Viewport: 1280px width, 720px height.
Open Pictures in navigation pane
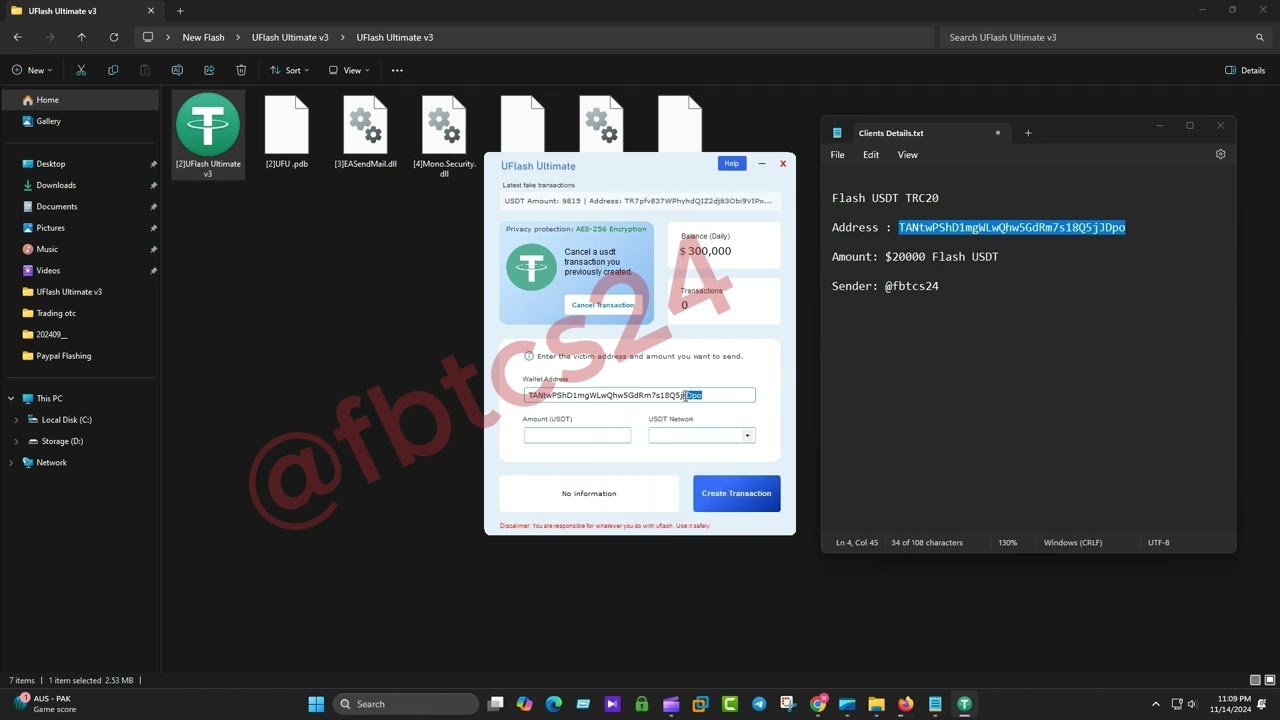pyautogui.click(x=80, y=228)
